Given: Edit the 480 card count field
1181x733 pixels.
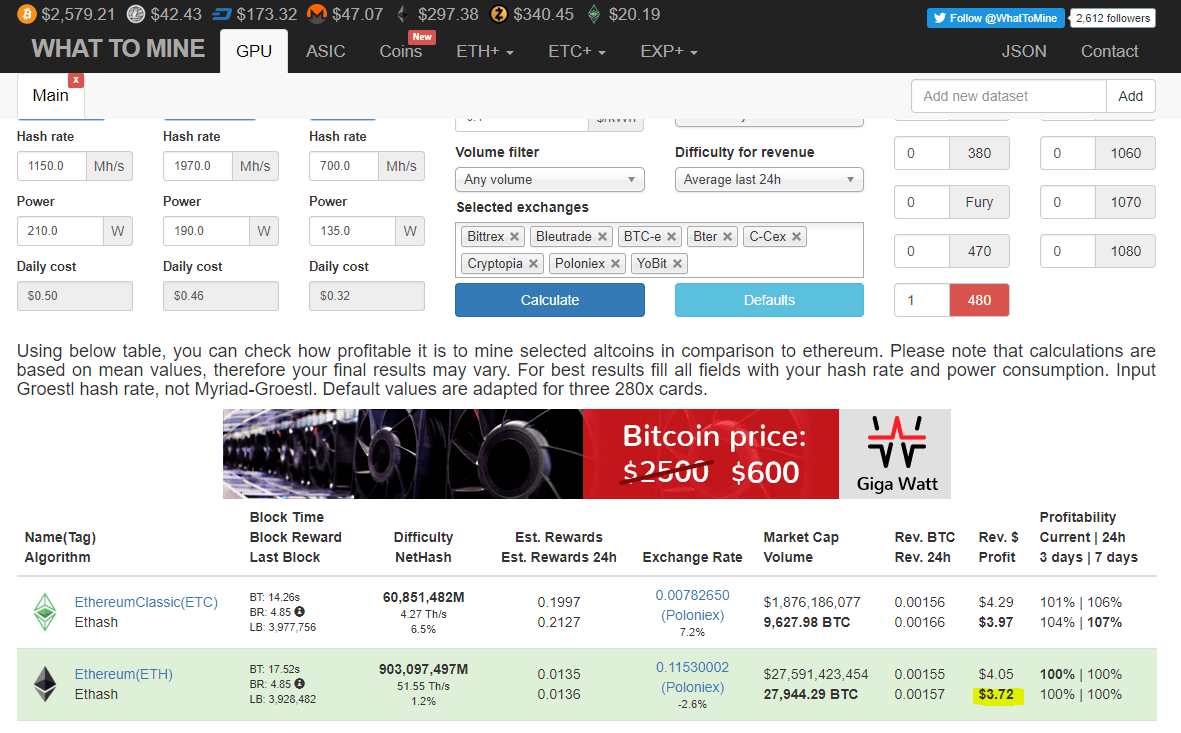Looking at the screenshot, I should [922, 300].
